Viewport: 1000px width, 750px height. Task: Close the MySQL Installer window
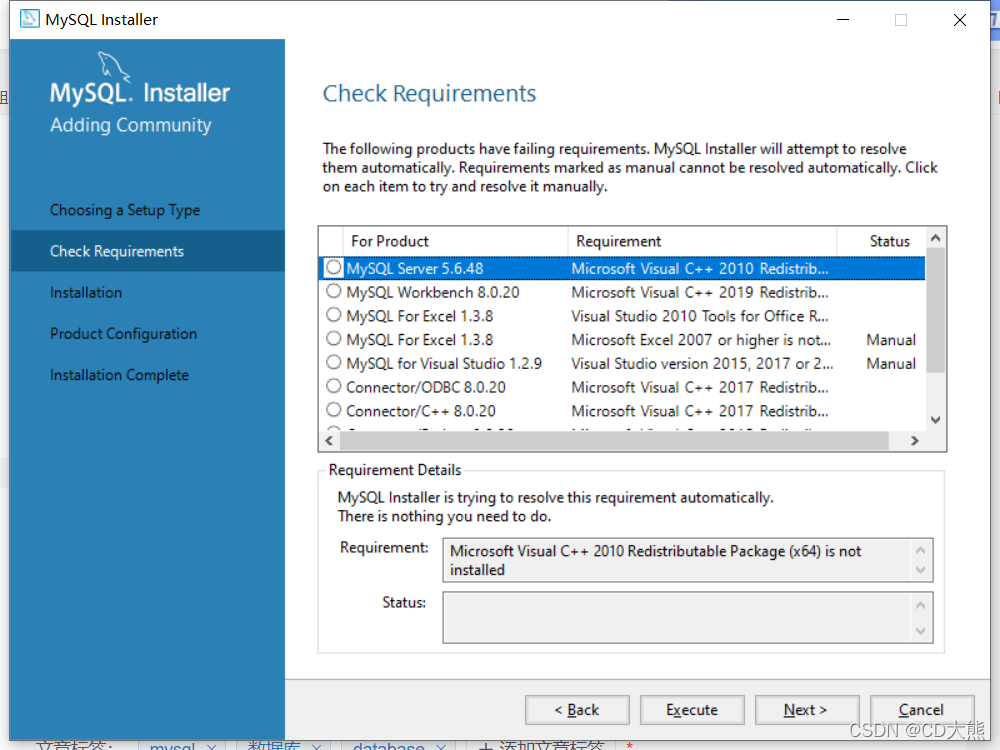tap(960, 20)
